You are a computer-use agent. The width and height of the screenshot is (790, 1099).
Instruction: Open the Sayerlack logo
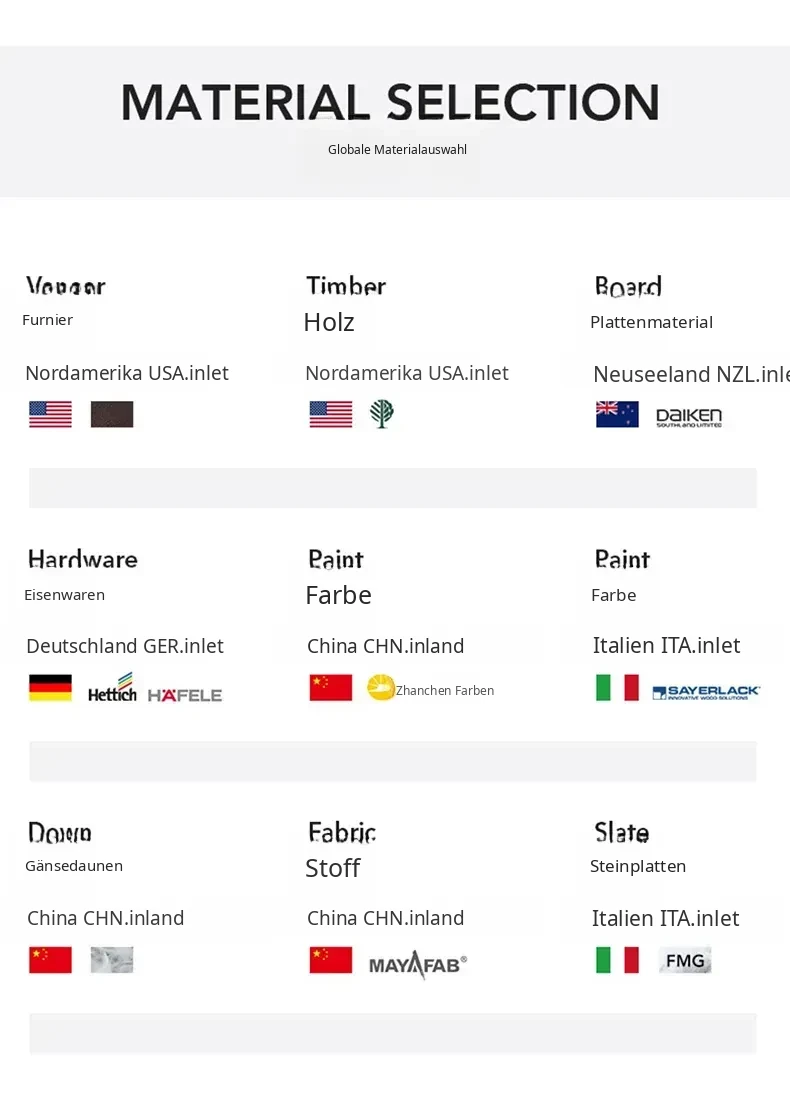coord(706,692)
